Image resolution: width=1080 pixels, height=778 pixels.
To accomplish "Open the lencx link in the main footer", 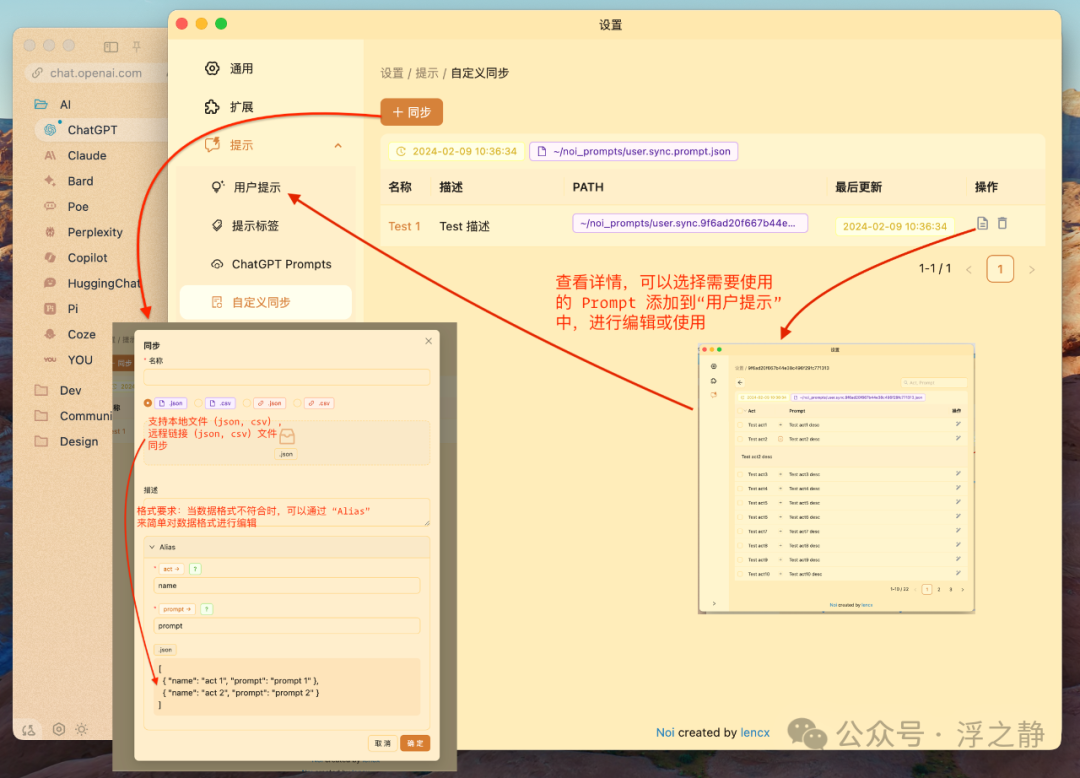I will pos(755,733).
